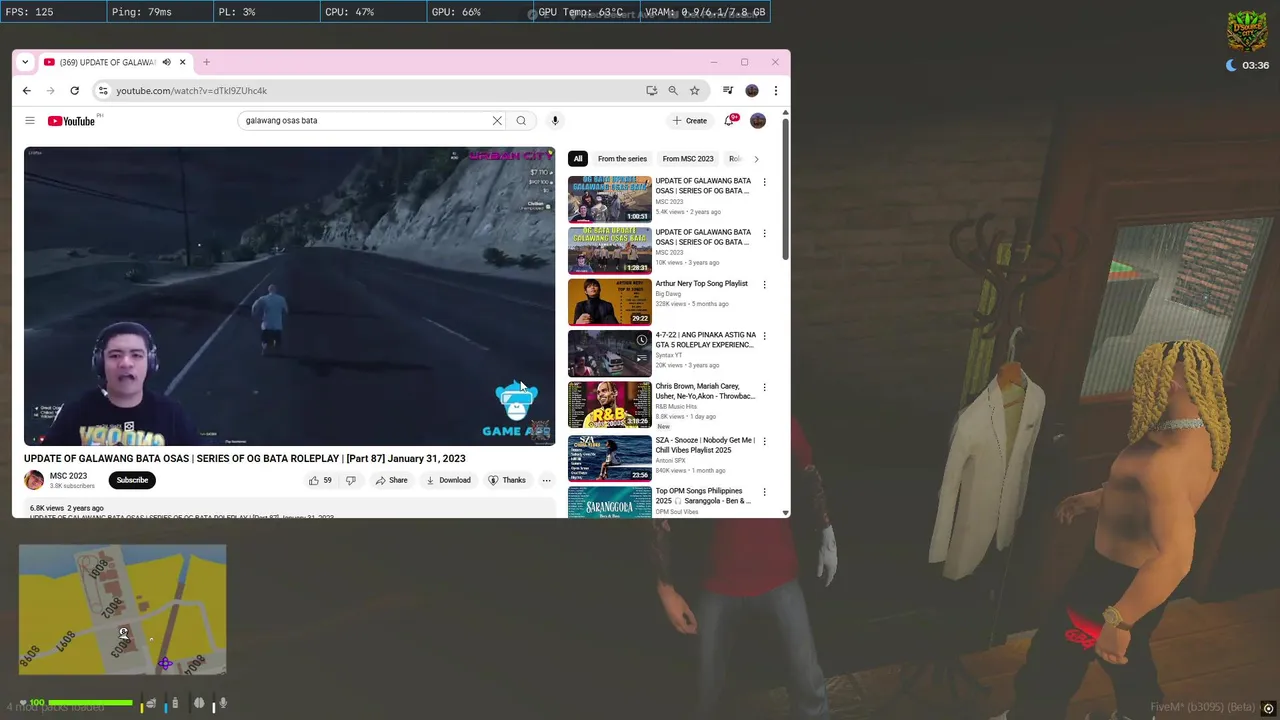Show more filter chips with arrow

click(756, 159)
